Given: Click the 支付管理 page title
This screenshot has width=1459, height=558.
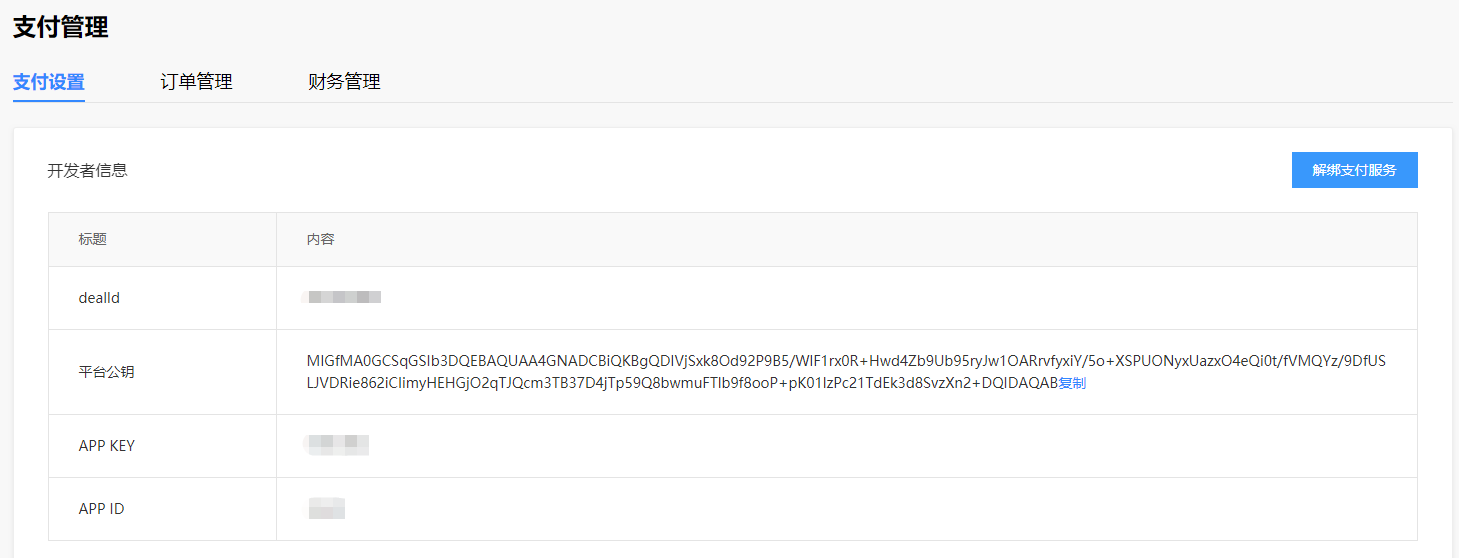Looking at the screenshot, I should (60, 28).
